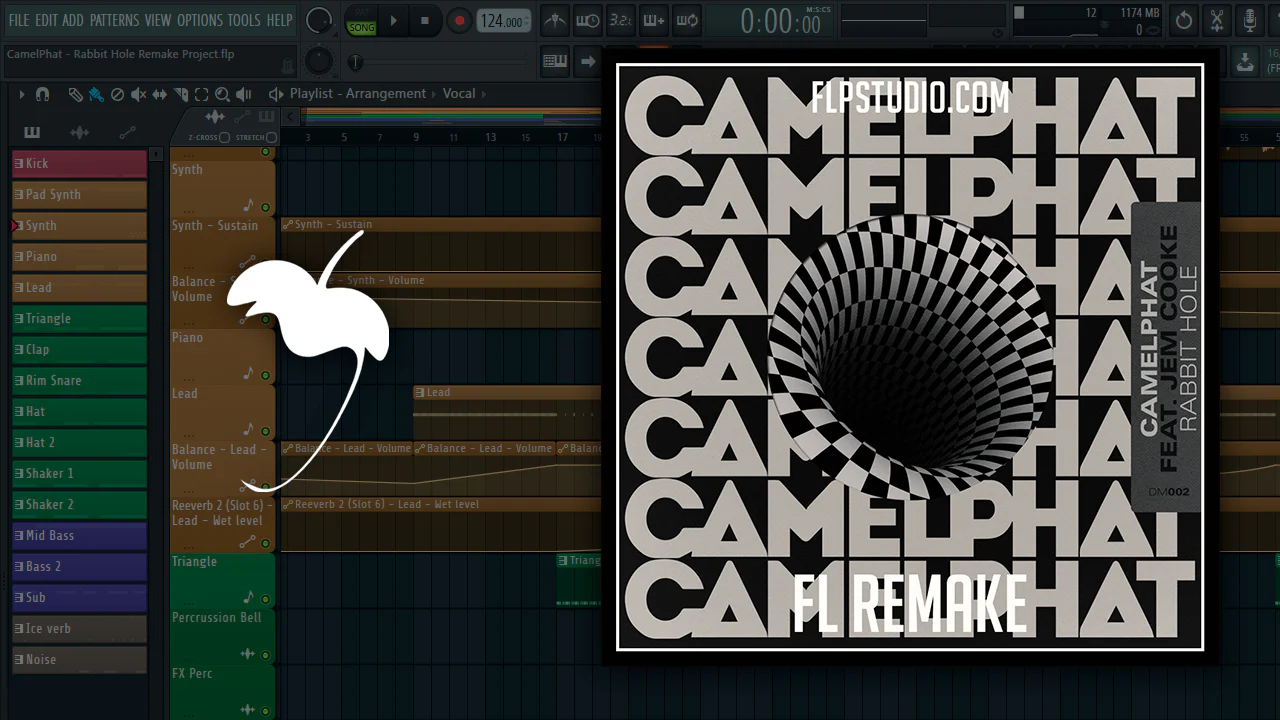Select the Pad Synth pattern in the picker

79,195
